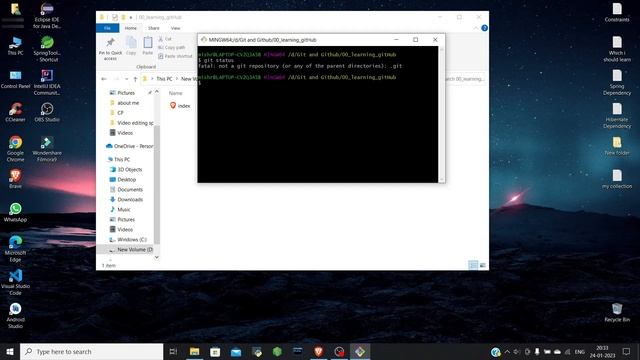Click This PC in address breadcrumb
Screen dimensions: 640x360
click(164, 79)
